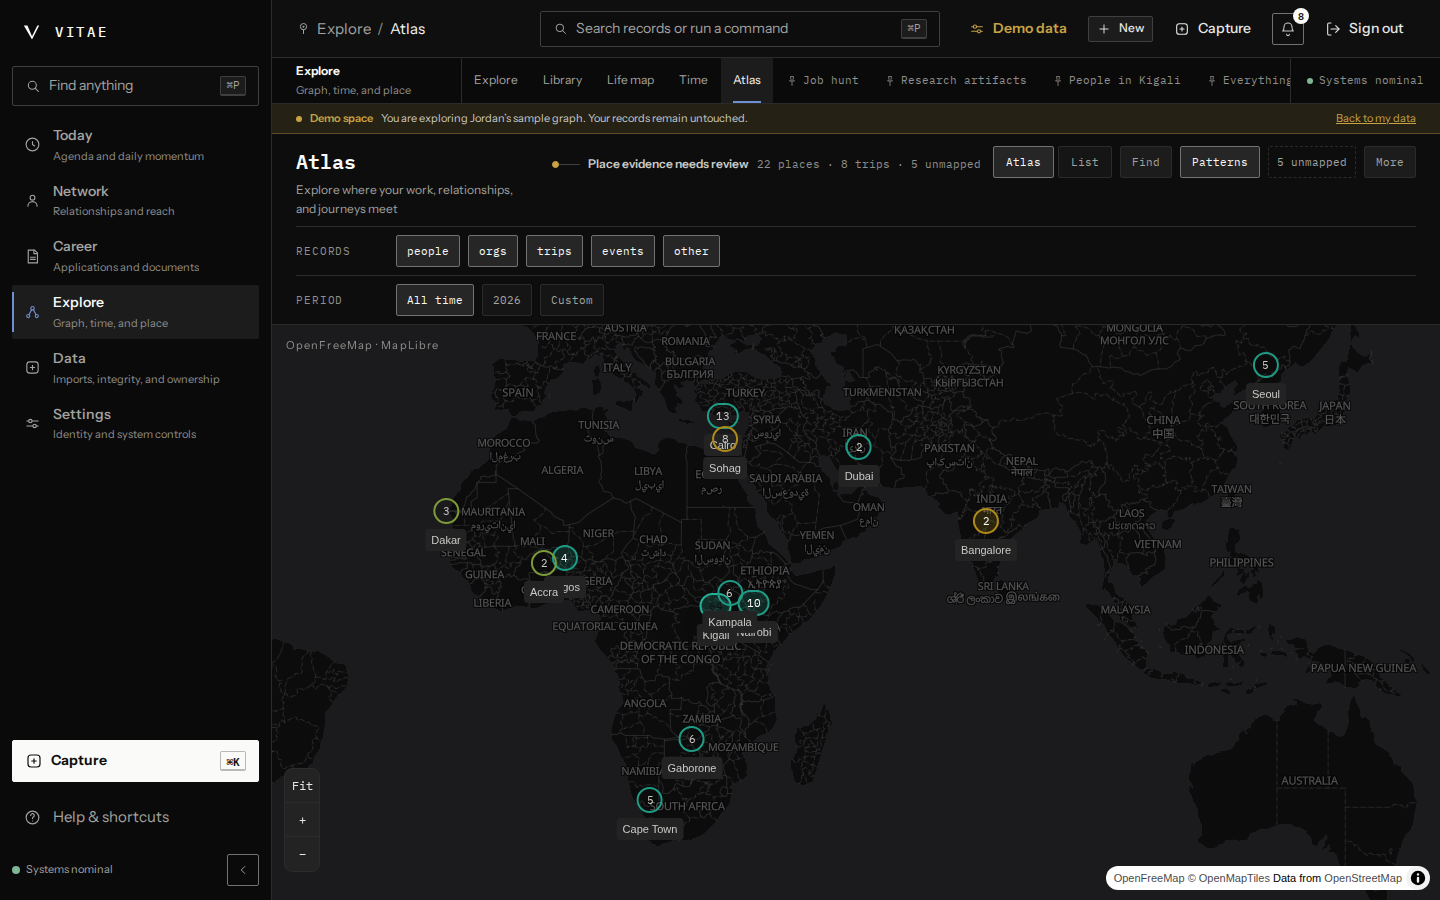The image size is (1440, 900).
Task: Open the Dakar cluster marker with 3
Action: coord(446,511)
